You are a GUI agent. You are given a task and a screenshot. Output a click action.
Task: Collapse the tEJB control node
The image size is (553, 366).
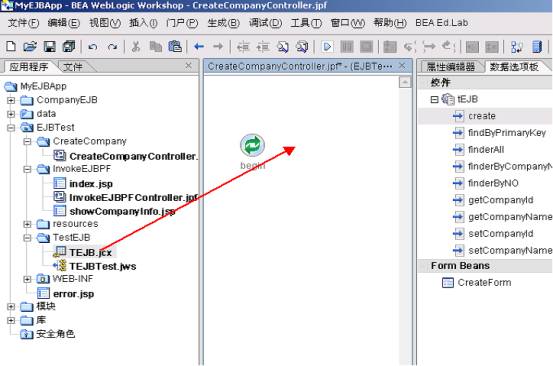pos(434,99)
